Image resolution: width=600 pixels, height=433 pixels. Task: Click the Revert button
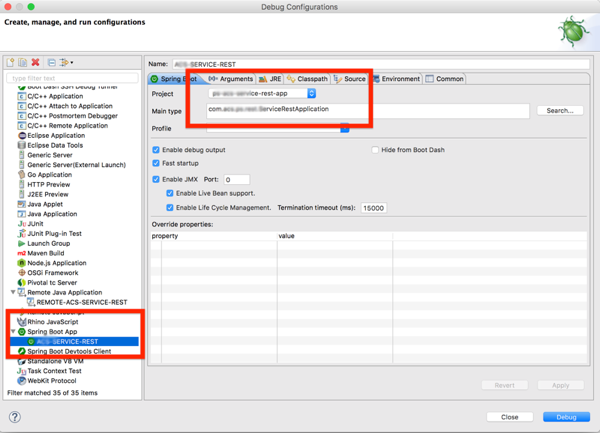pyautogui.click(x=505, y=385)
